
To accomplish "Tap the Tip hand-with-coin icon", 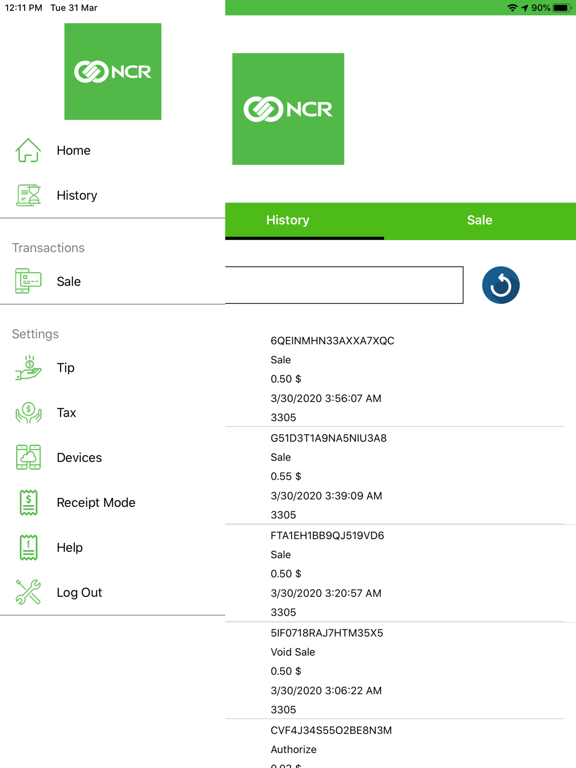I will pos(28,368).
